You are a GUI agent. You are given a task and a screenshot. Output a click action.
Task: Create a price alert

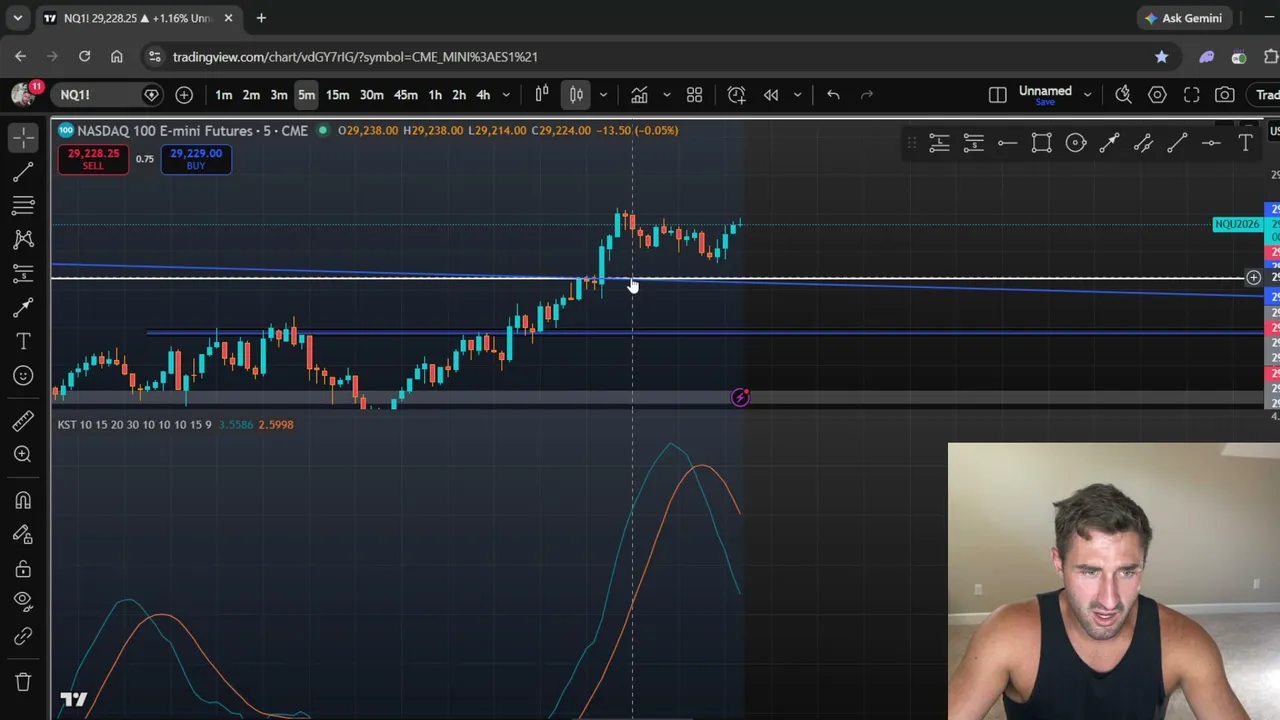click(736, 95)
